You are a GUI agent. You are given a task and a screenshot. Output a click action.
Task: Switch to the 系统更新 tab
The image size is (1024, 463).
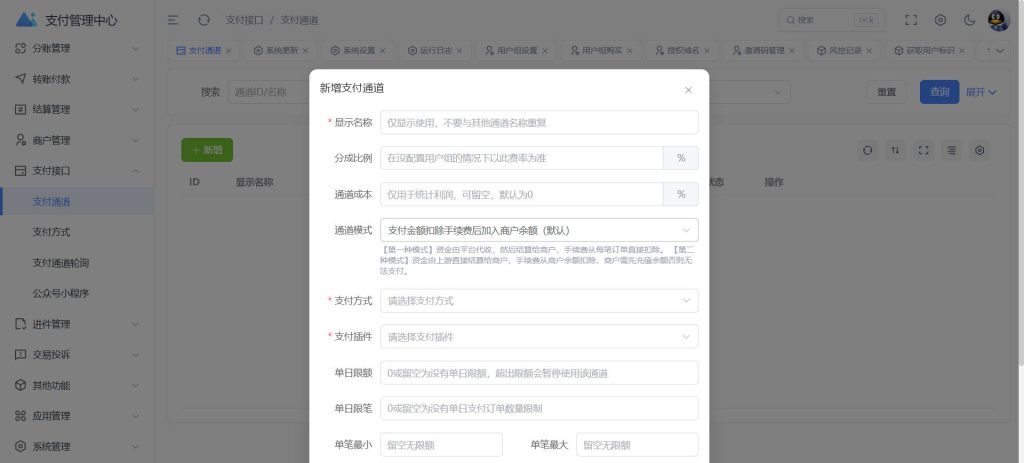[281, 50]
